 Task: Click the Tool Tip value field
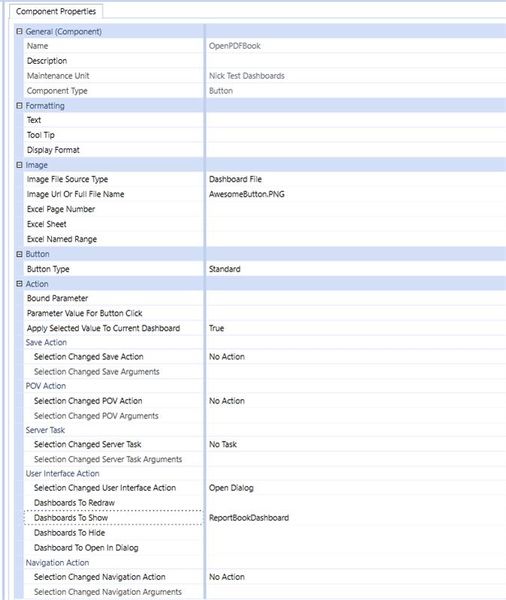coord(356,135)
